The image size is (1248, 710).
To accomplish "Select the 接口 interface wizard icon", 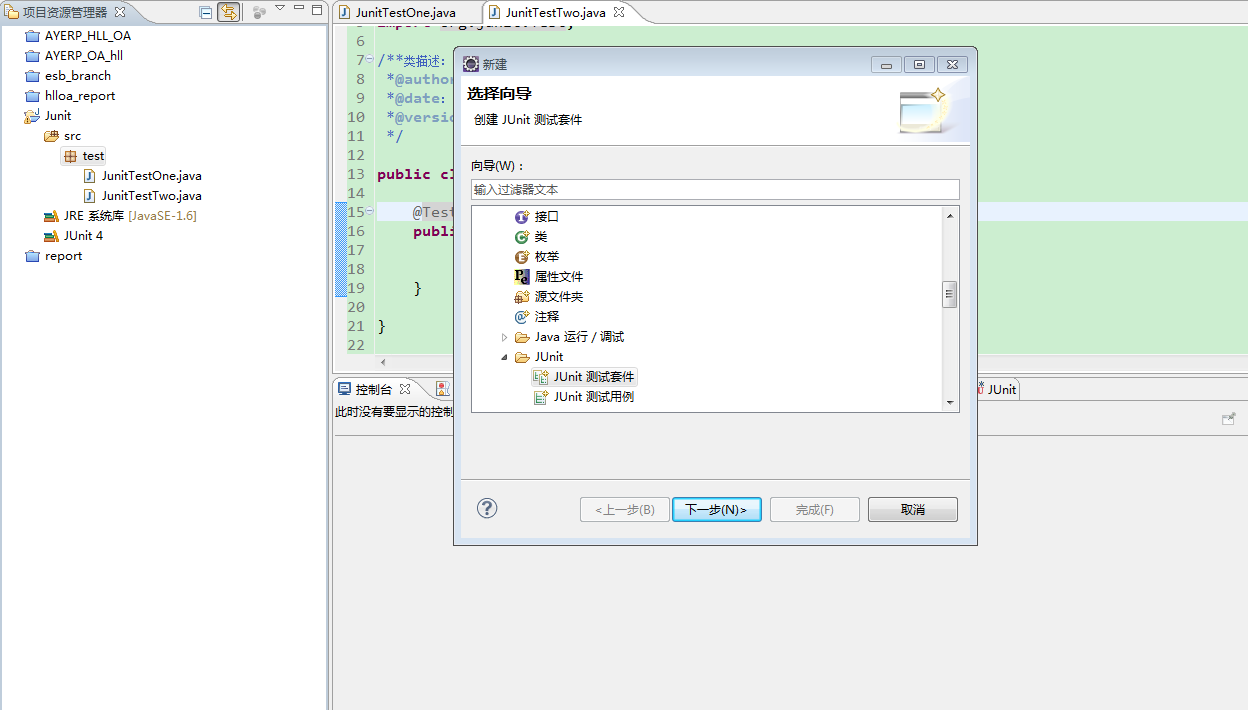I will click(x=521, y=216).
